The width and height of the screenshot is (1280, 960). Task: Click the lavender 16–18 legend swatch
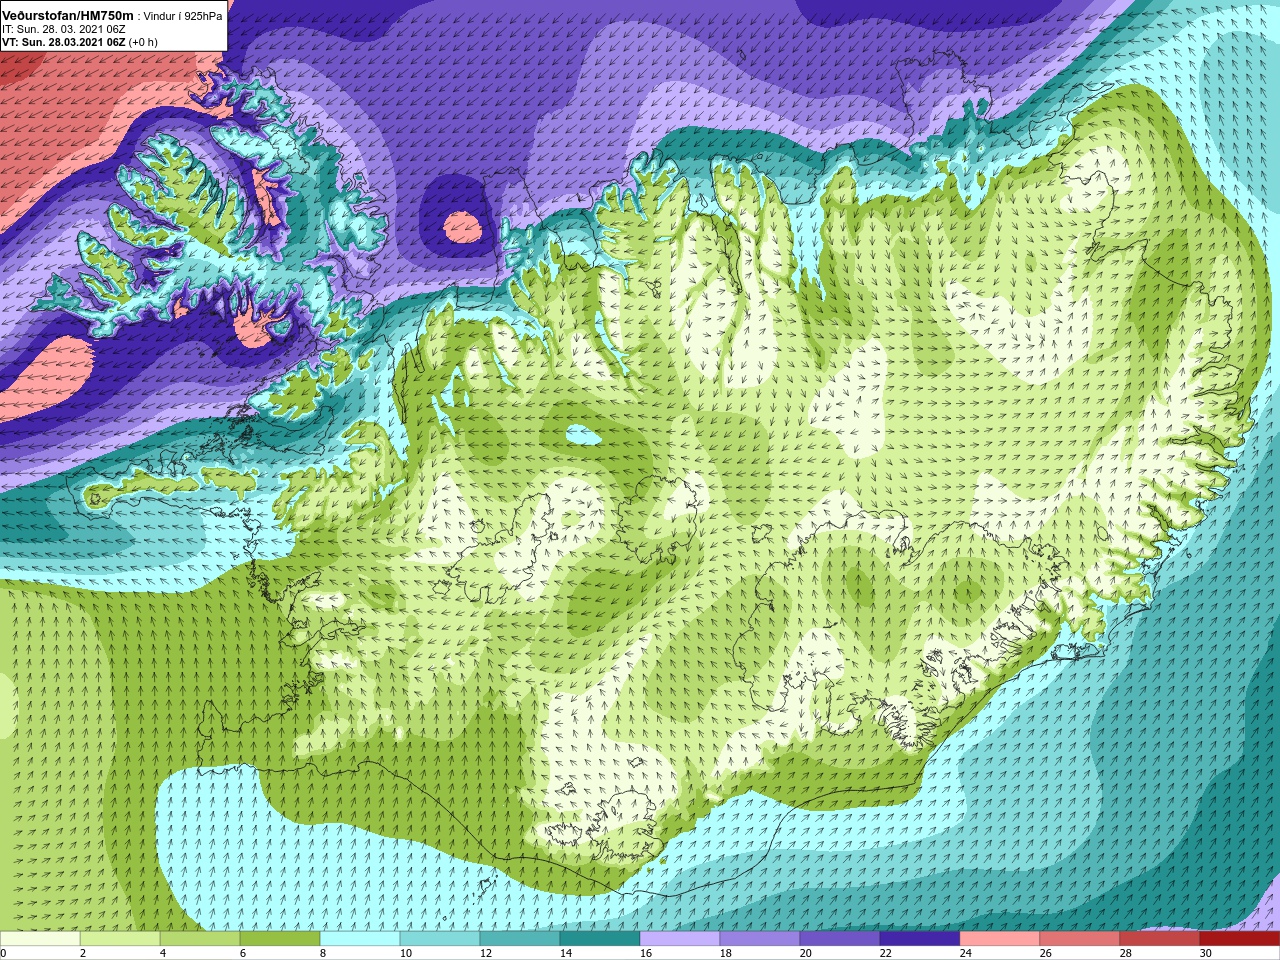(680, 939)
